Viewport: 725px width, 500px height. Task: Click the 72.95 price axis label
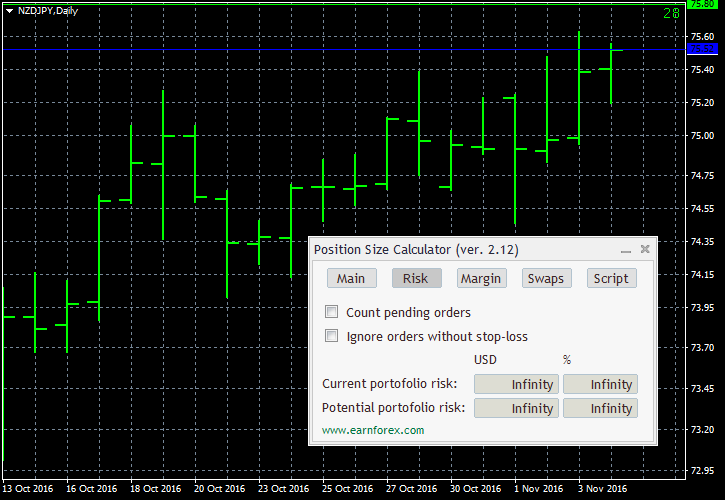[x=702, y=470]
